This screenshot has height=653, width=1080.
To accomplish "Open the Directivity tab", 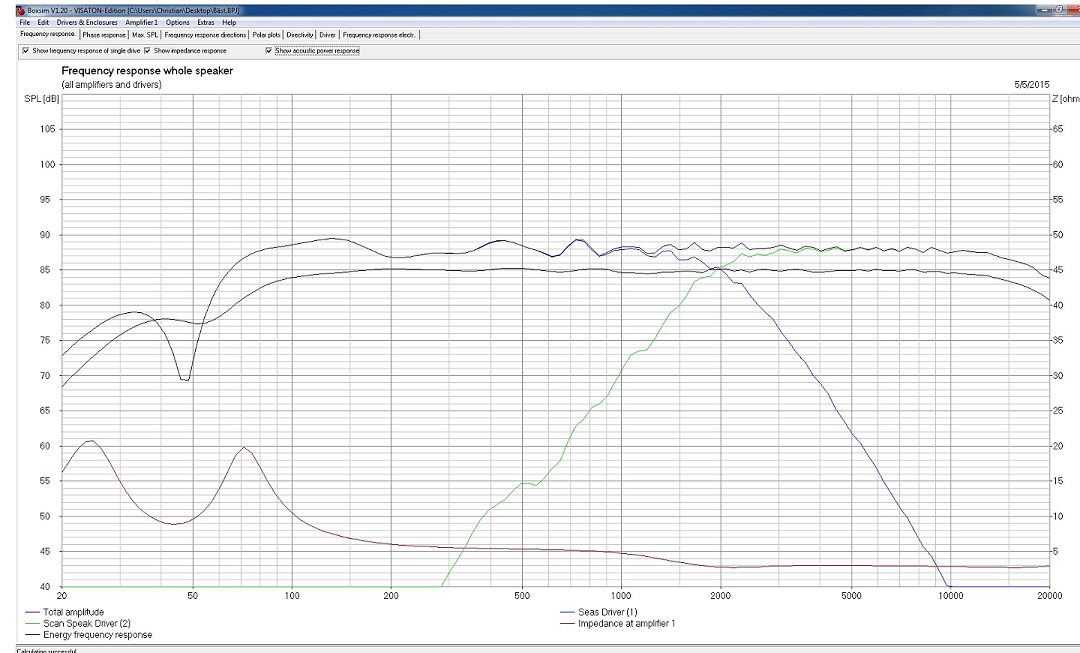I will 300,35.
